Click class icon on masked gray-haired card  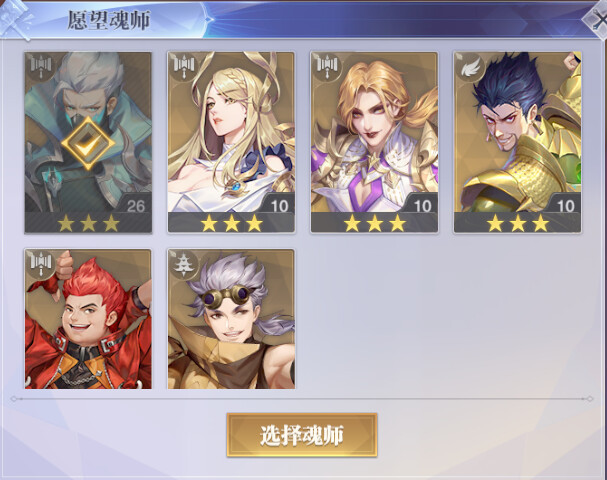point(41,67)
